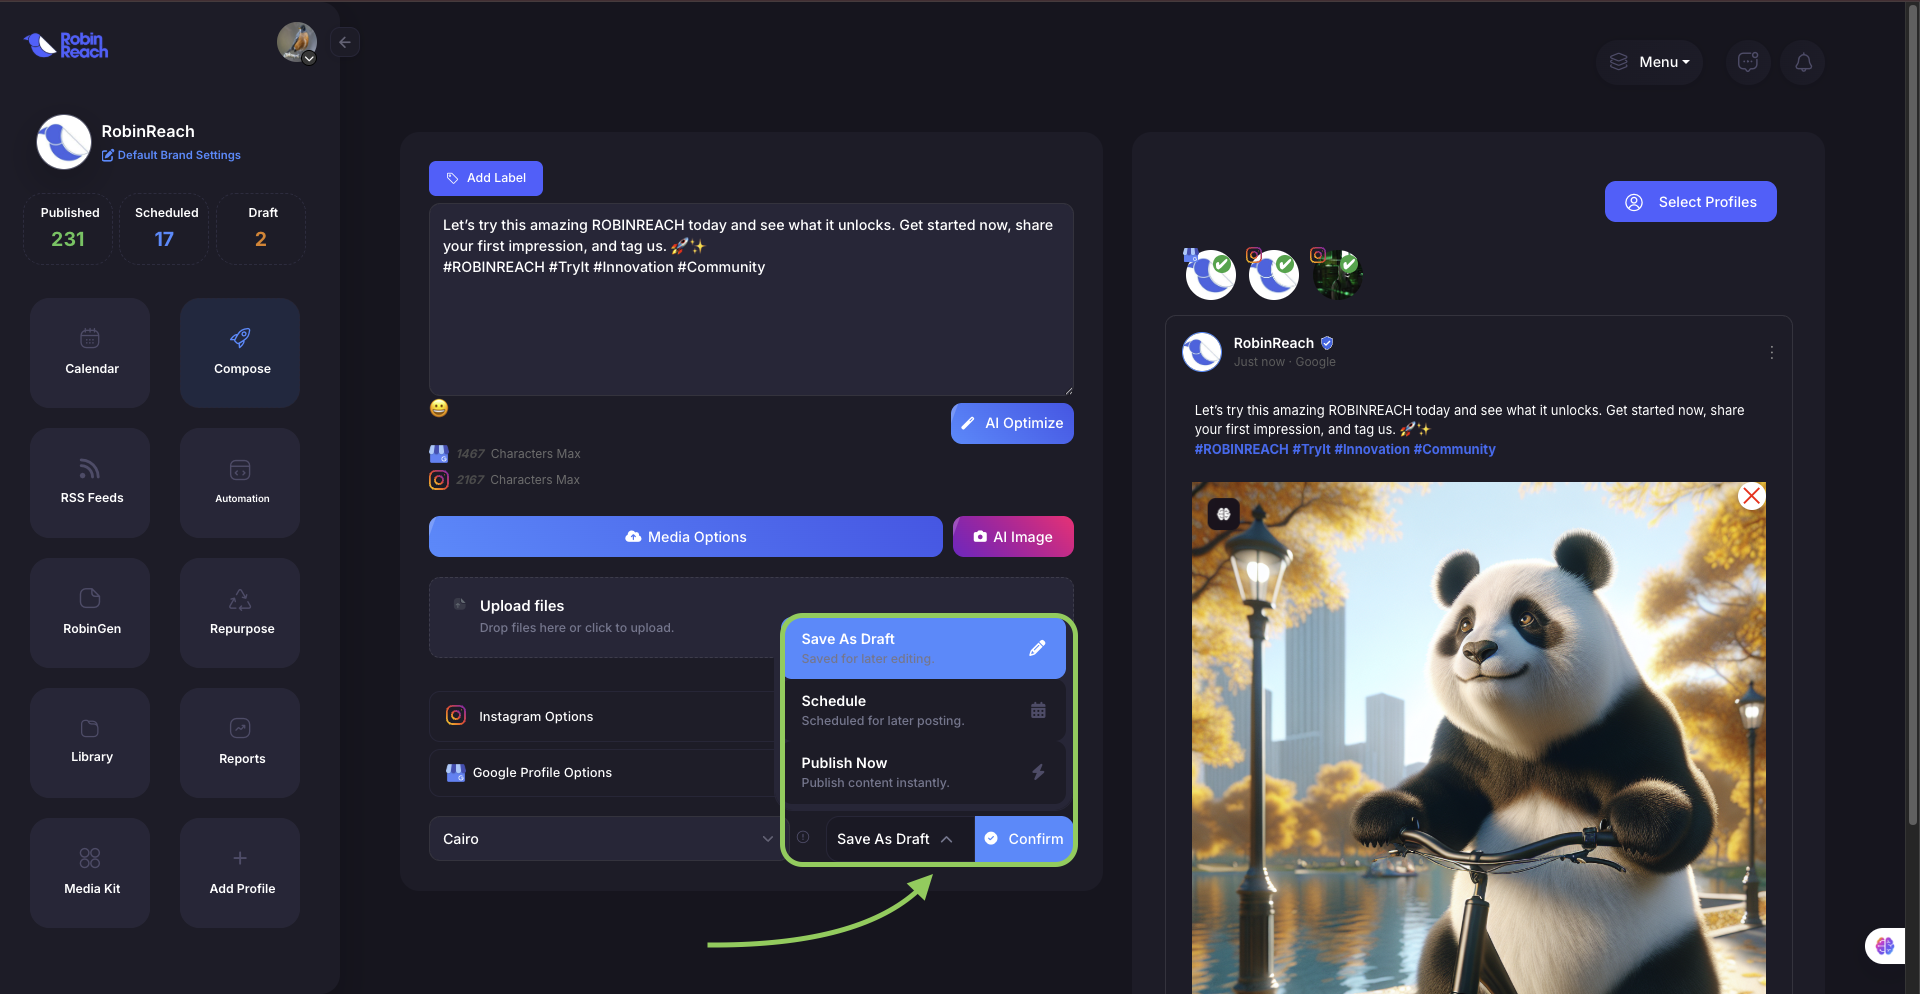Open the Compose section

coord(240,352)
